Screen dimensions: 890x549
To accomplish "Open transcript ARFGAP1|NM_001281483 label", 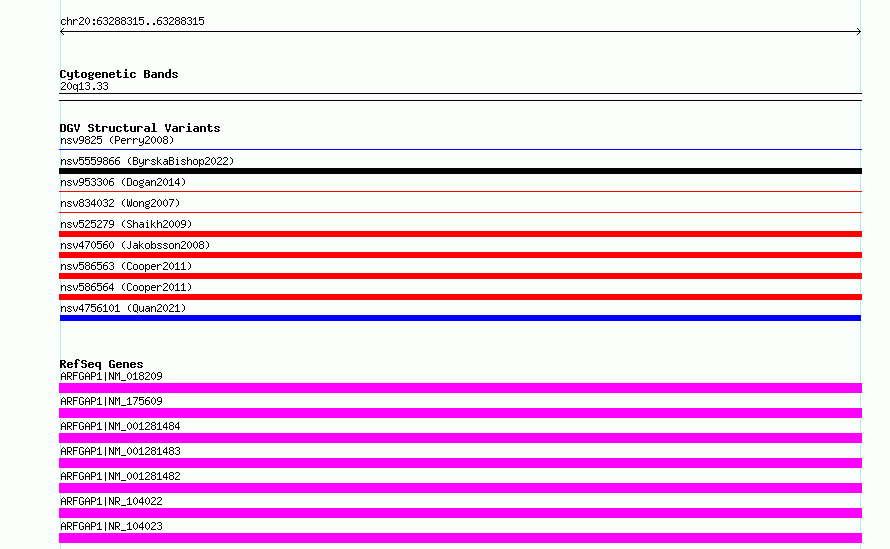I will (x=120, y=451).
